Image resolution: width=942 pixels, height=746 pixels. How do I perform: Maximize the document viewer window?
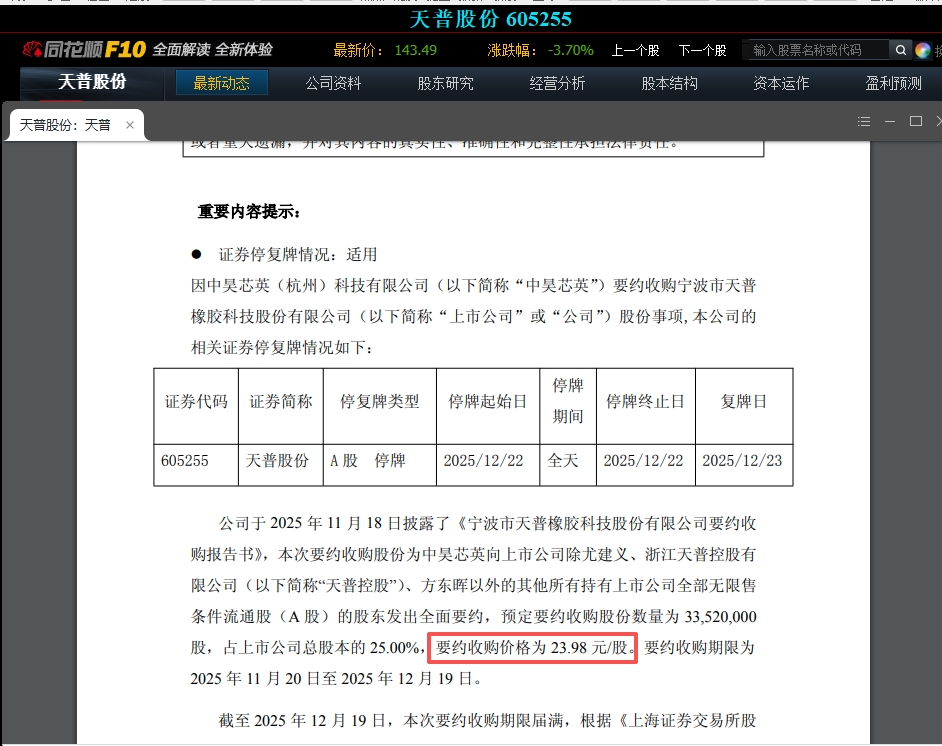click(916, 121)
